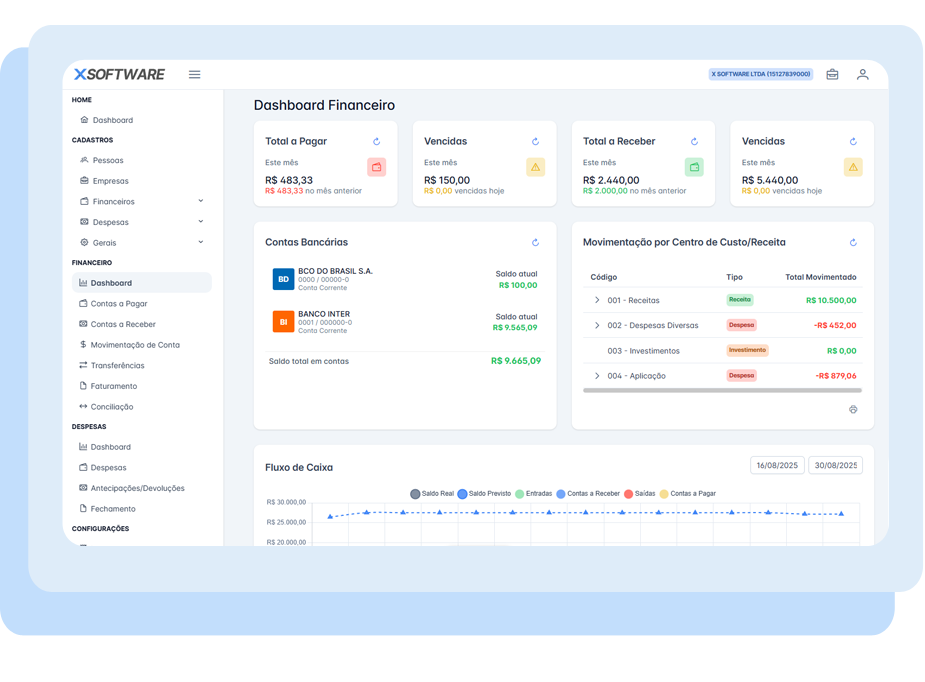Viewport: 925px width, 682px height.
Task: Click BCO DO BRASIL S.A. account row
Action: 405,279
